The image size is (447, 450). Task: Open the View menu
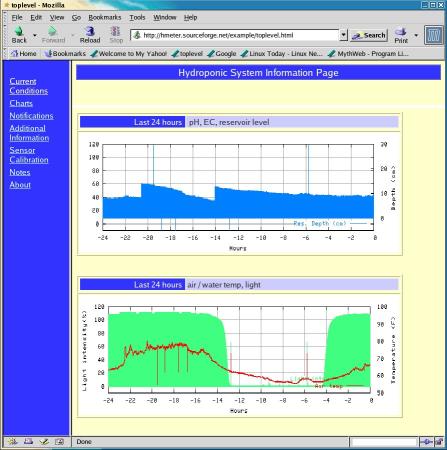point(57,17)
